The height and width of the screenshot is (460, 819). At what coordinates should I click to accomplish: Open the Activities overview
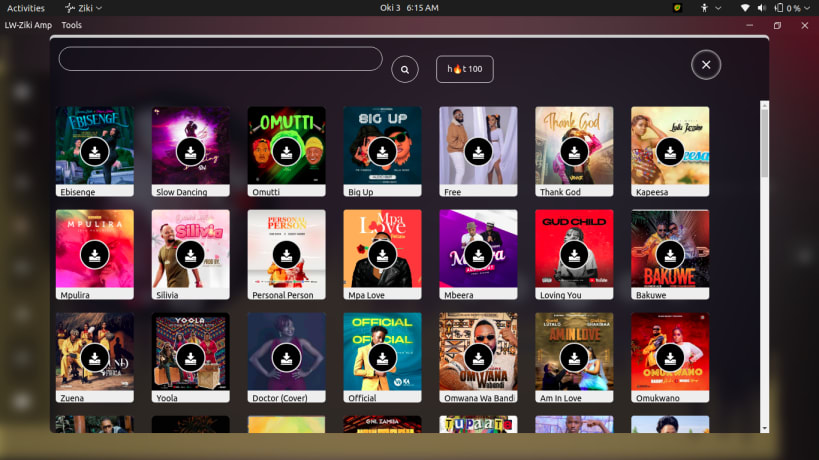coord(26,8)
